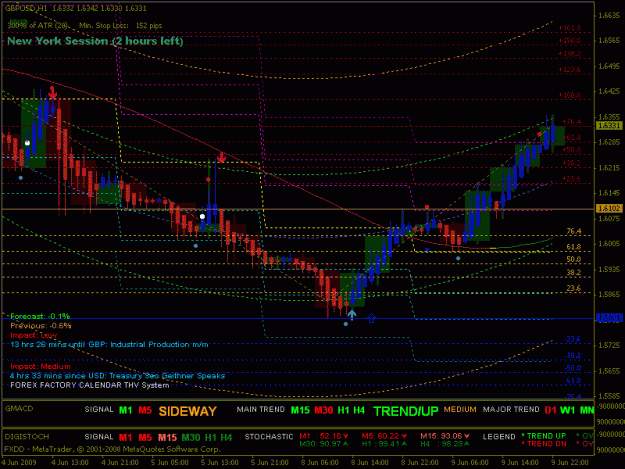The width and height of the screenshot is (625, 469).
Task: Click the M1 signal in GMACD row
Action: pyautogui.click(x=126, y=410)
